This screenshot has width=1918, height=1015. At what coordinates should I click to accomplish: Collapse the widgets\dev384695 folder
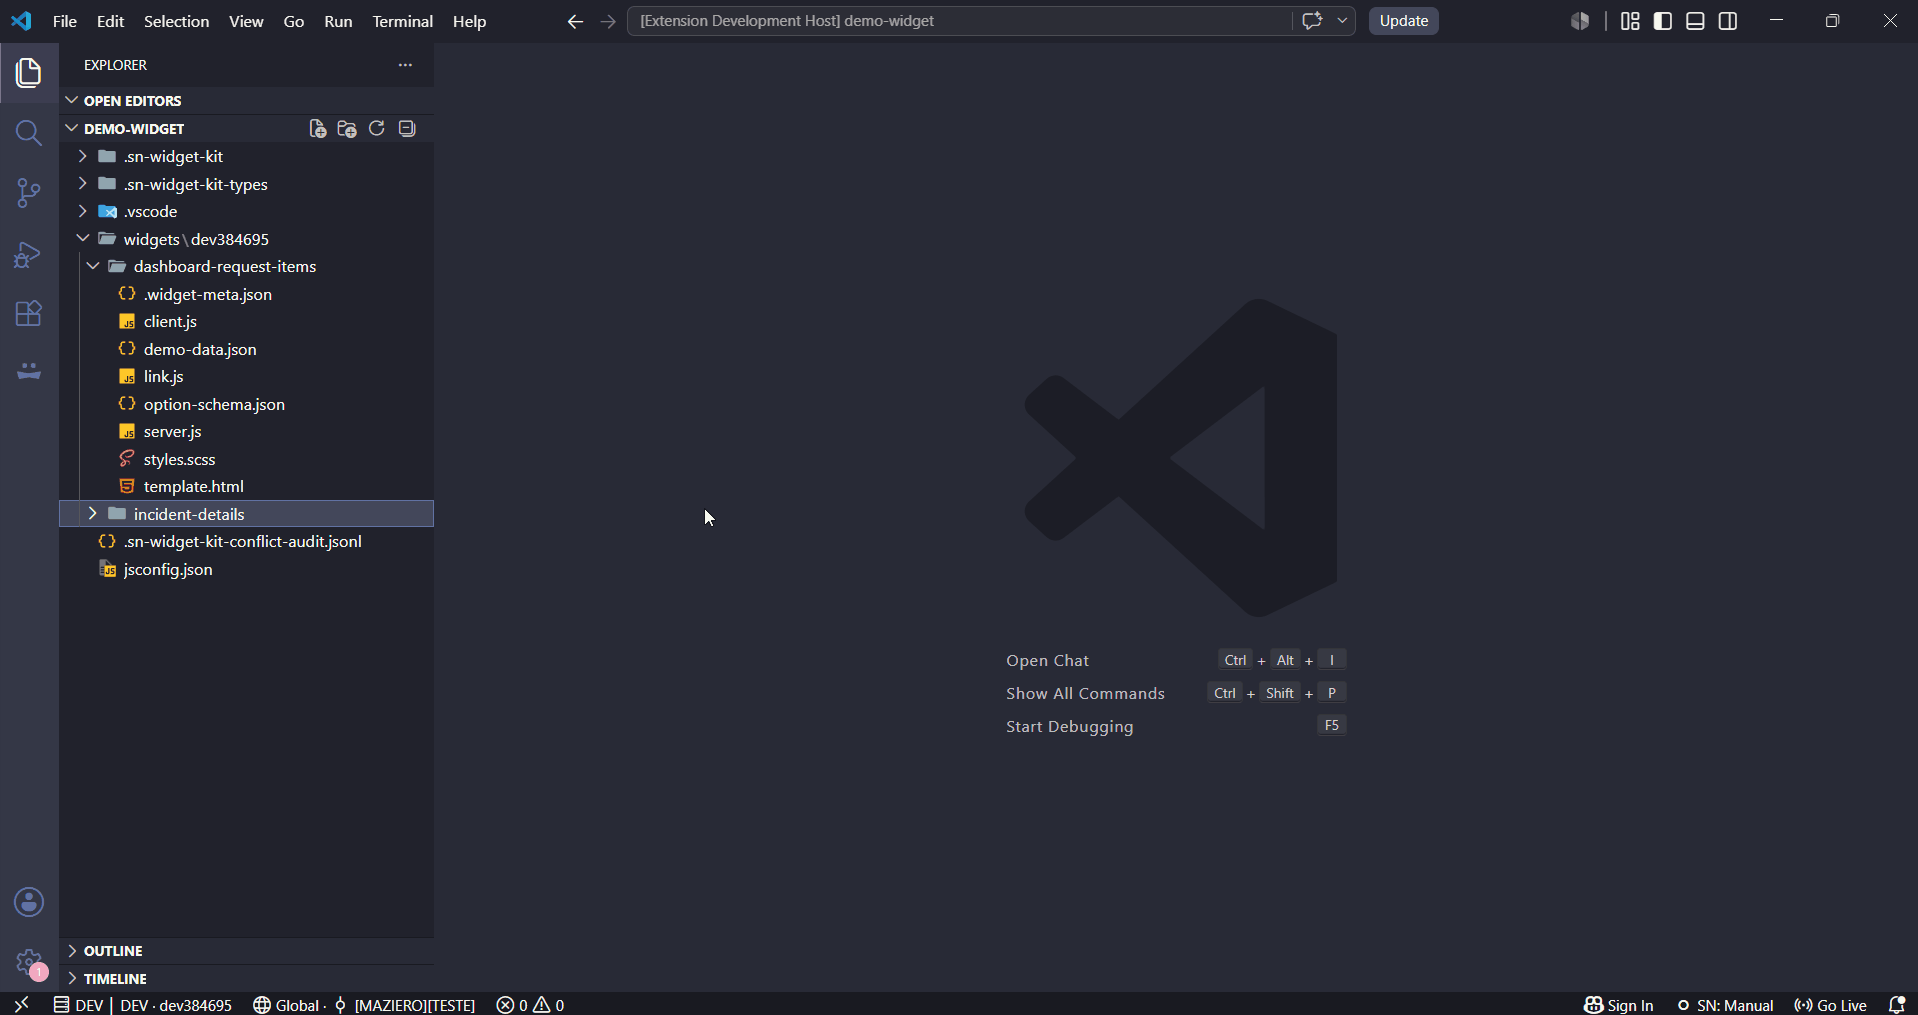click(x=247, y=239)
